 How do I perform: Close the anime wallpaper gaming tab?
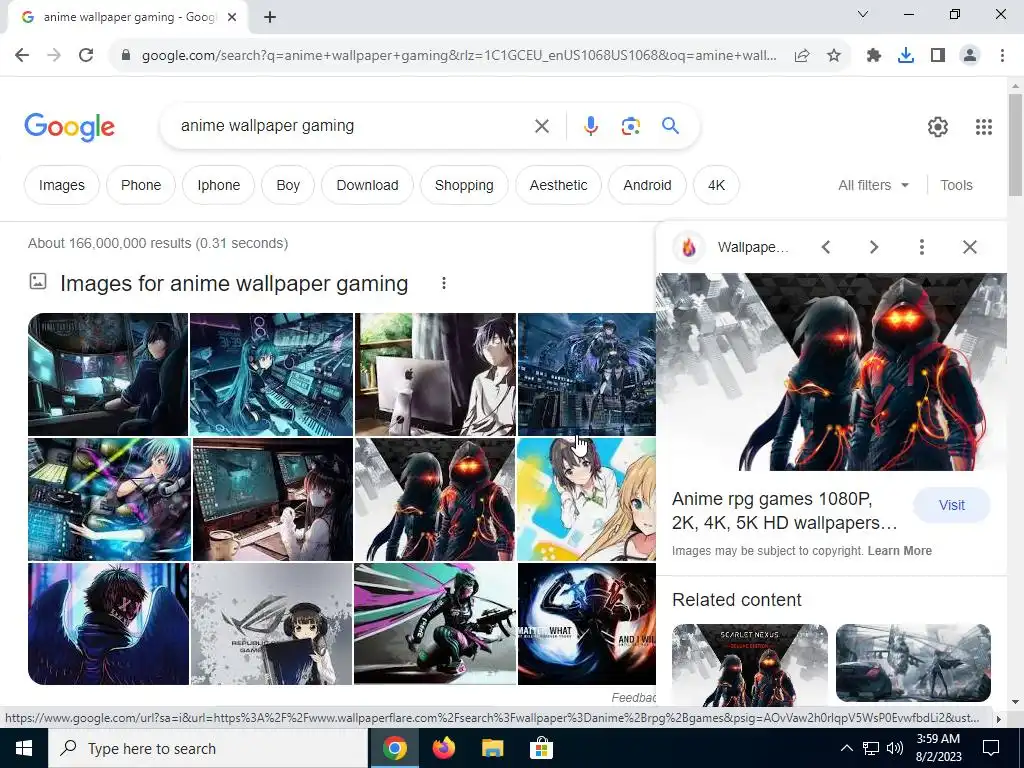[x=232, y=17]
